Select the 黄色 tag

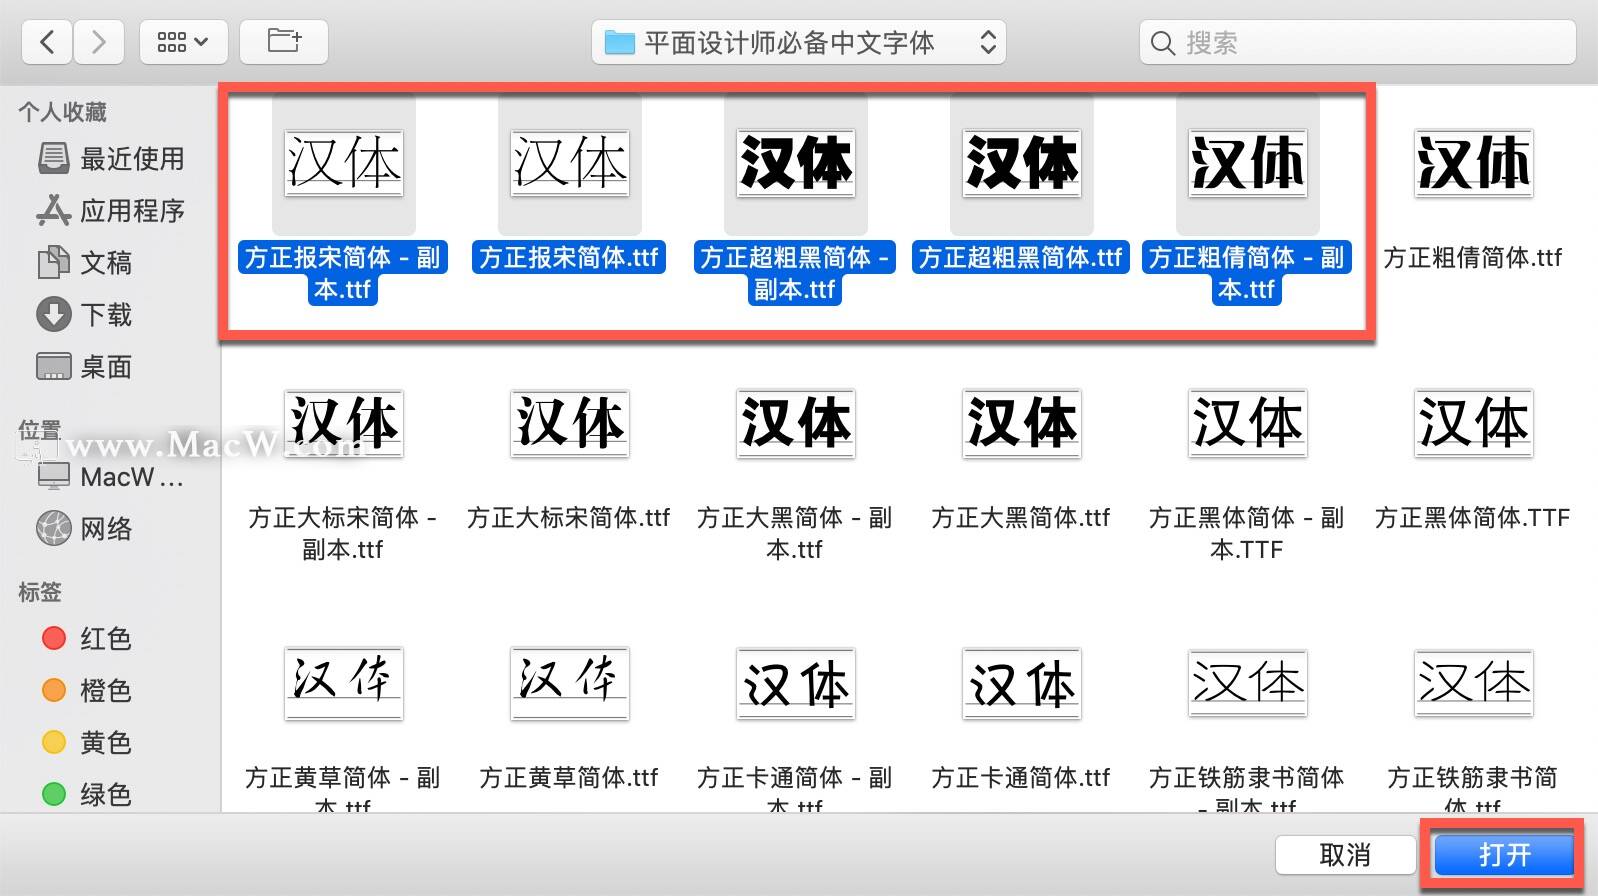[86, 742]
